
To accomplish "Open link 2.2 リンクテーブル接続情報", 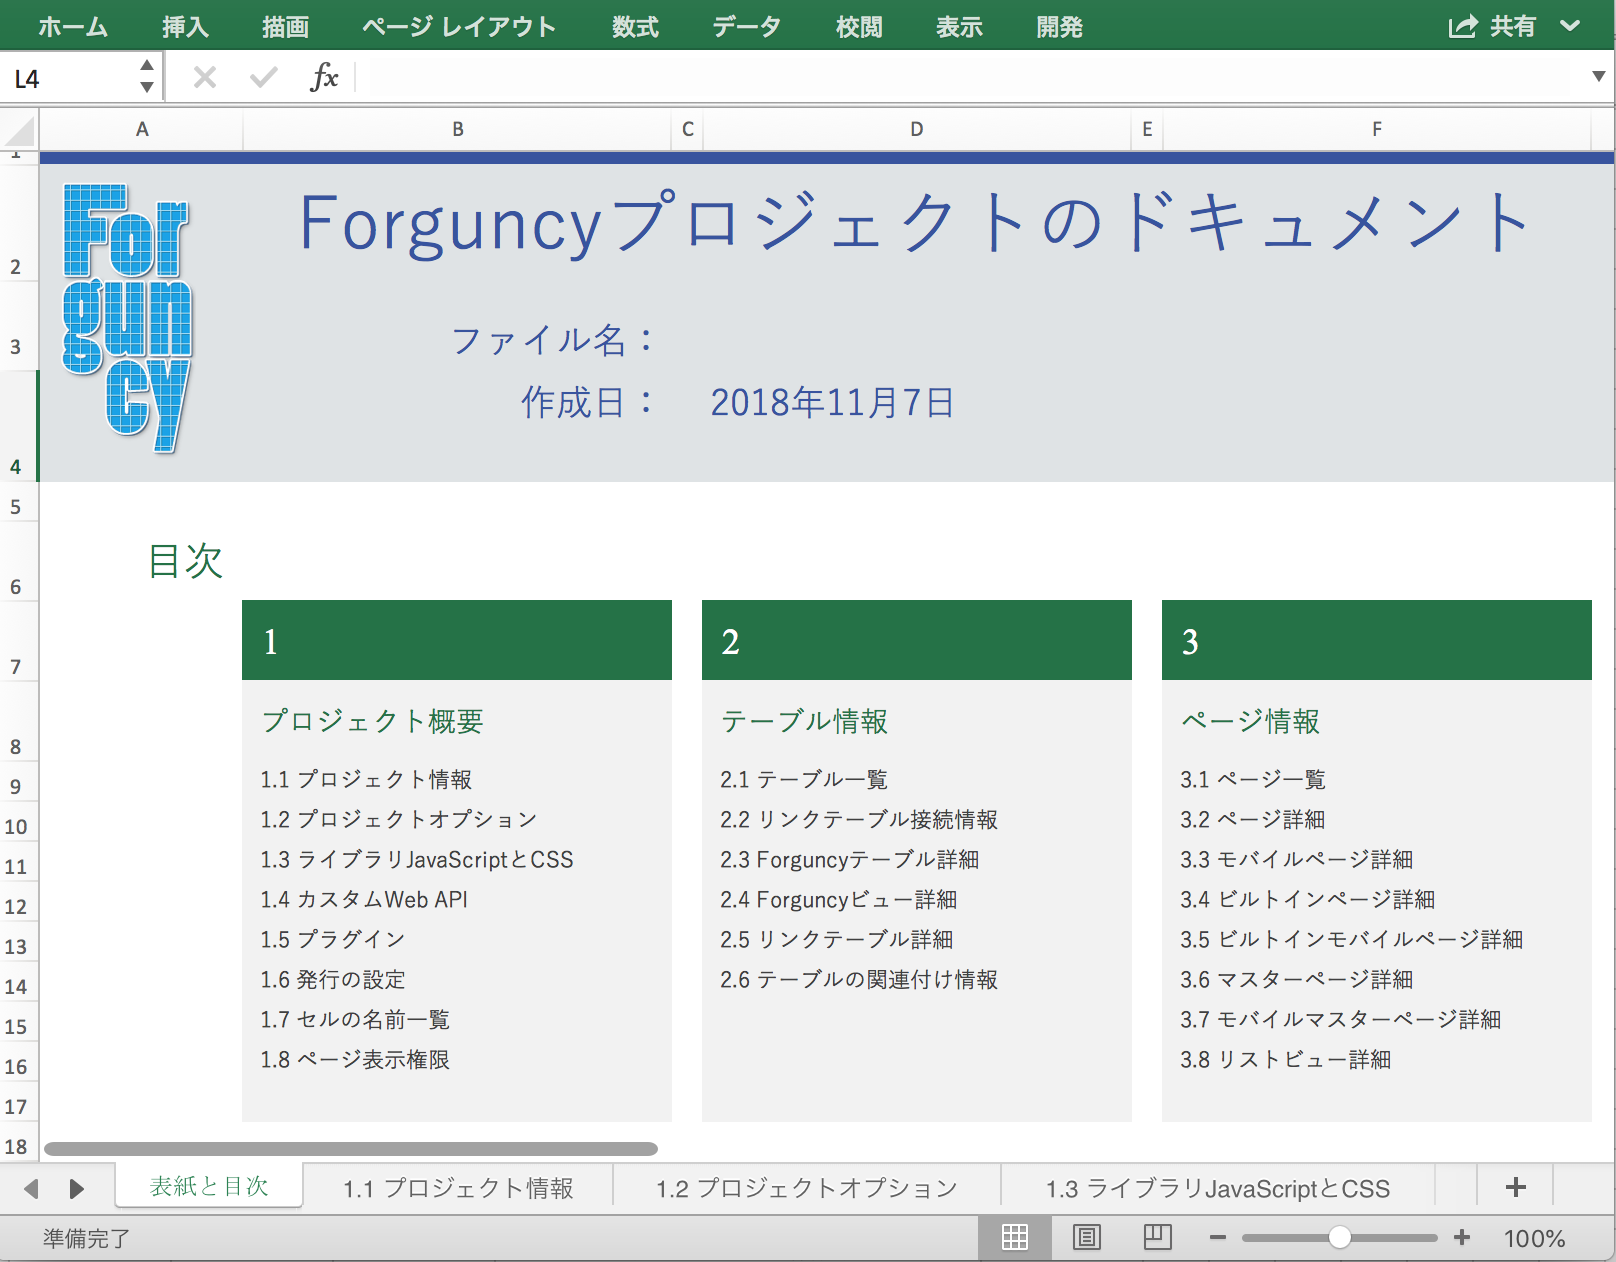I will [859, 819].
